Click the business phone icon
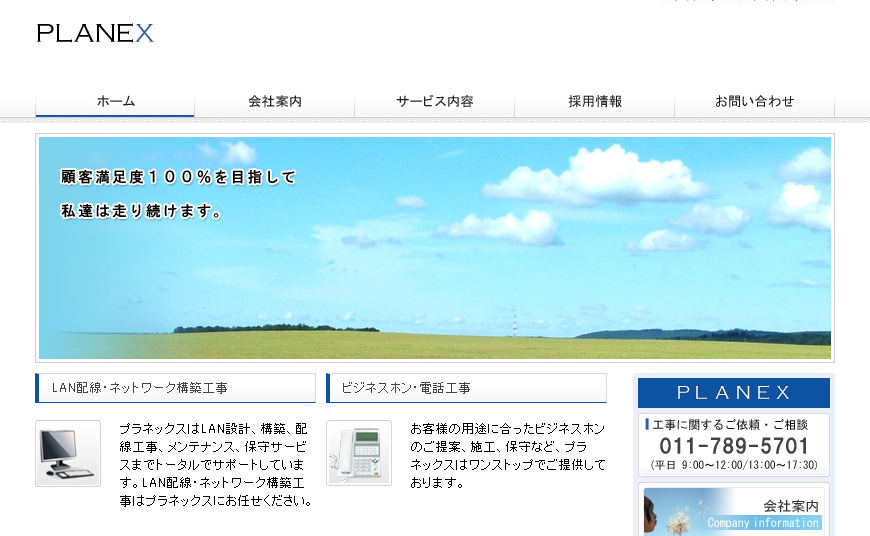Image resolution: width=870 pixels, height=536 pixels. point(359,453)
